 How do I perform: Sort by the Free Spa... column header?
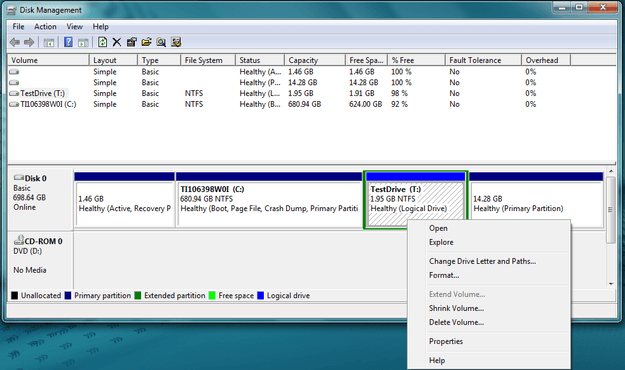(366, 60)
